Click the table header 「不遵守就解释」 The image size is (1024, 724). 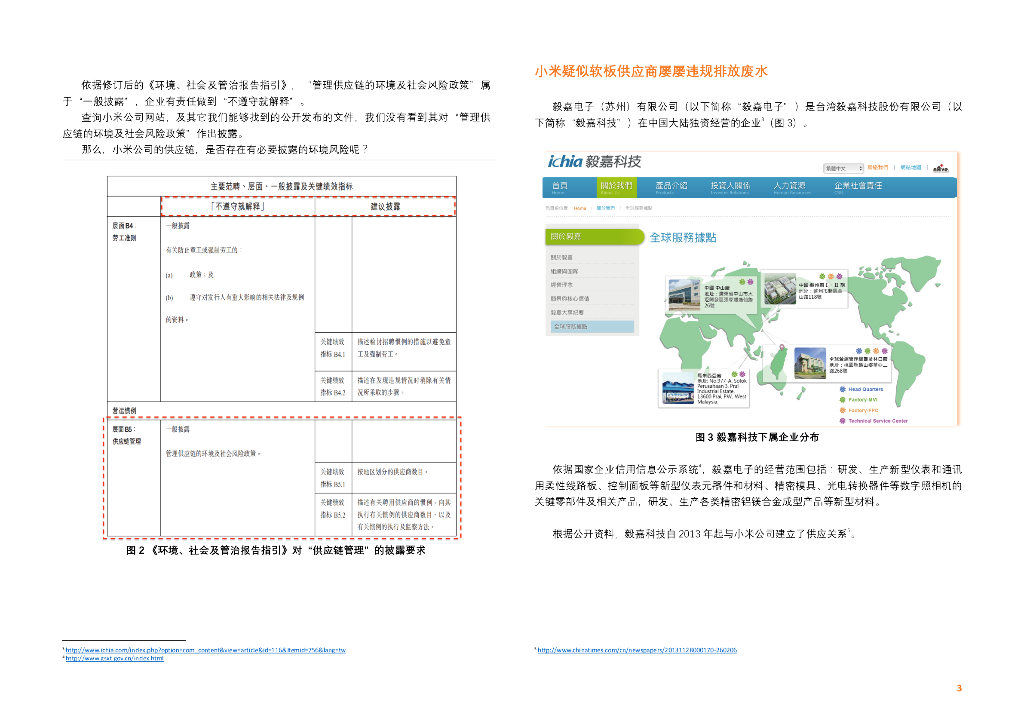coord(238,206)
